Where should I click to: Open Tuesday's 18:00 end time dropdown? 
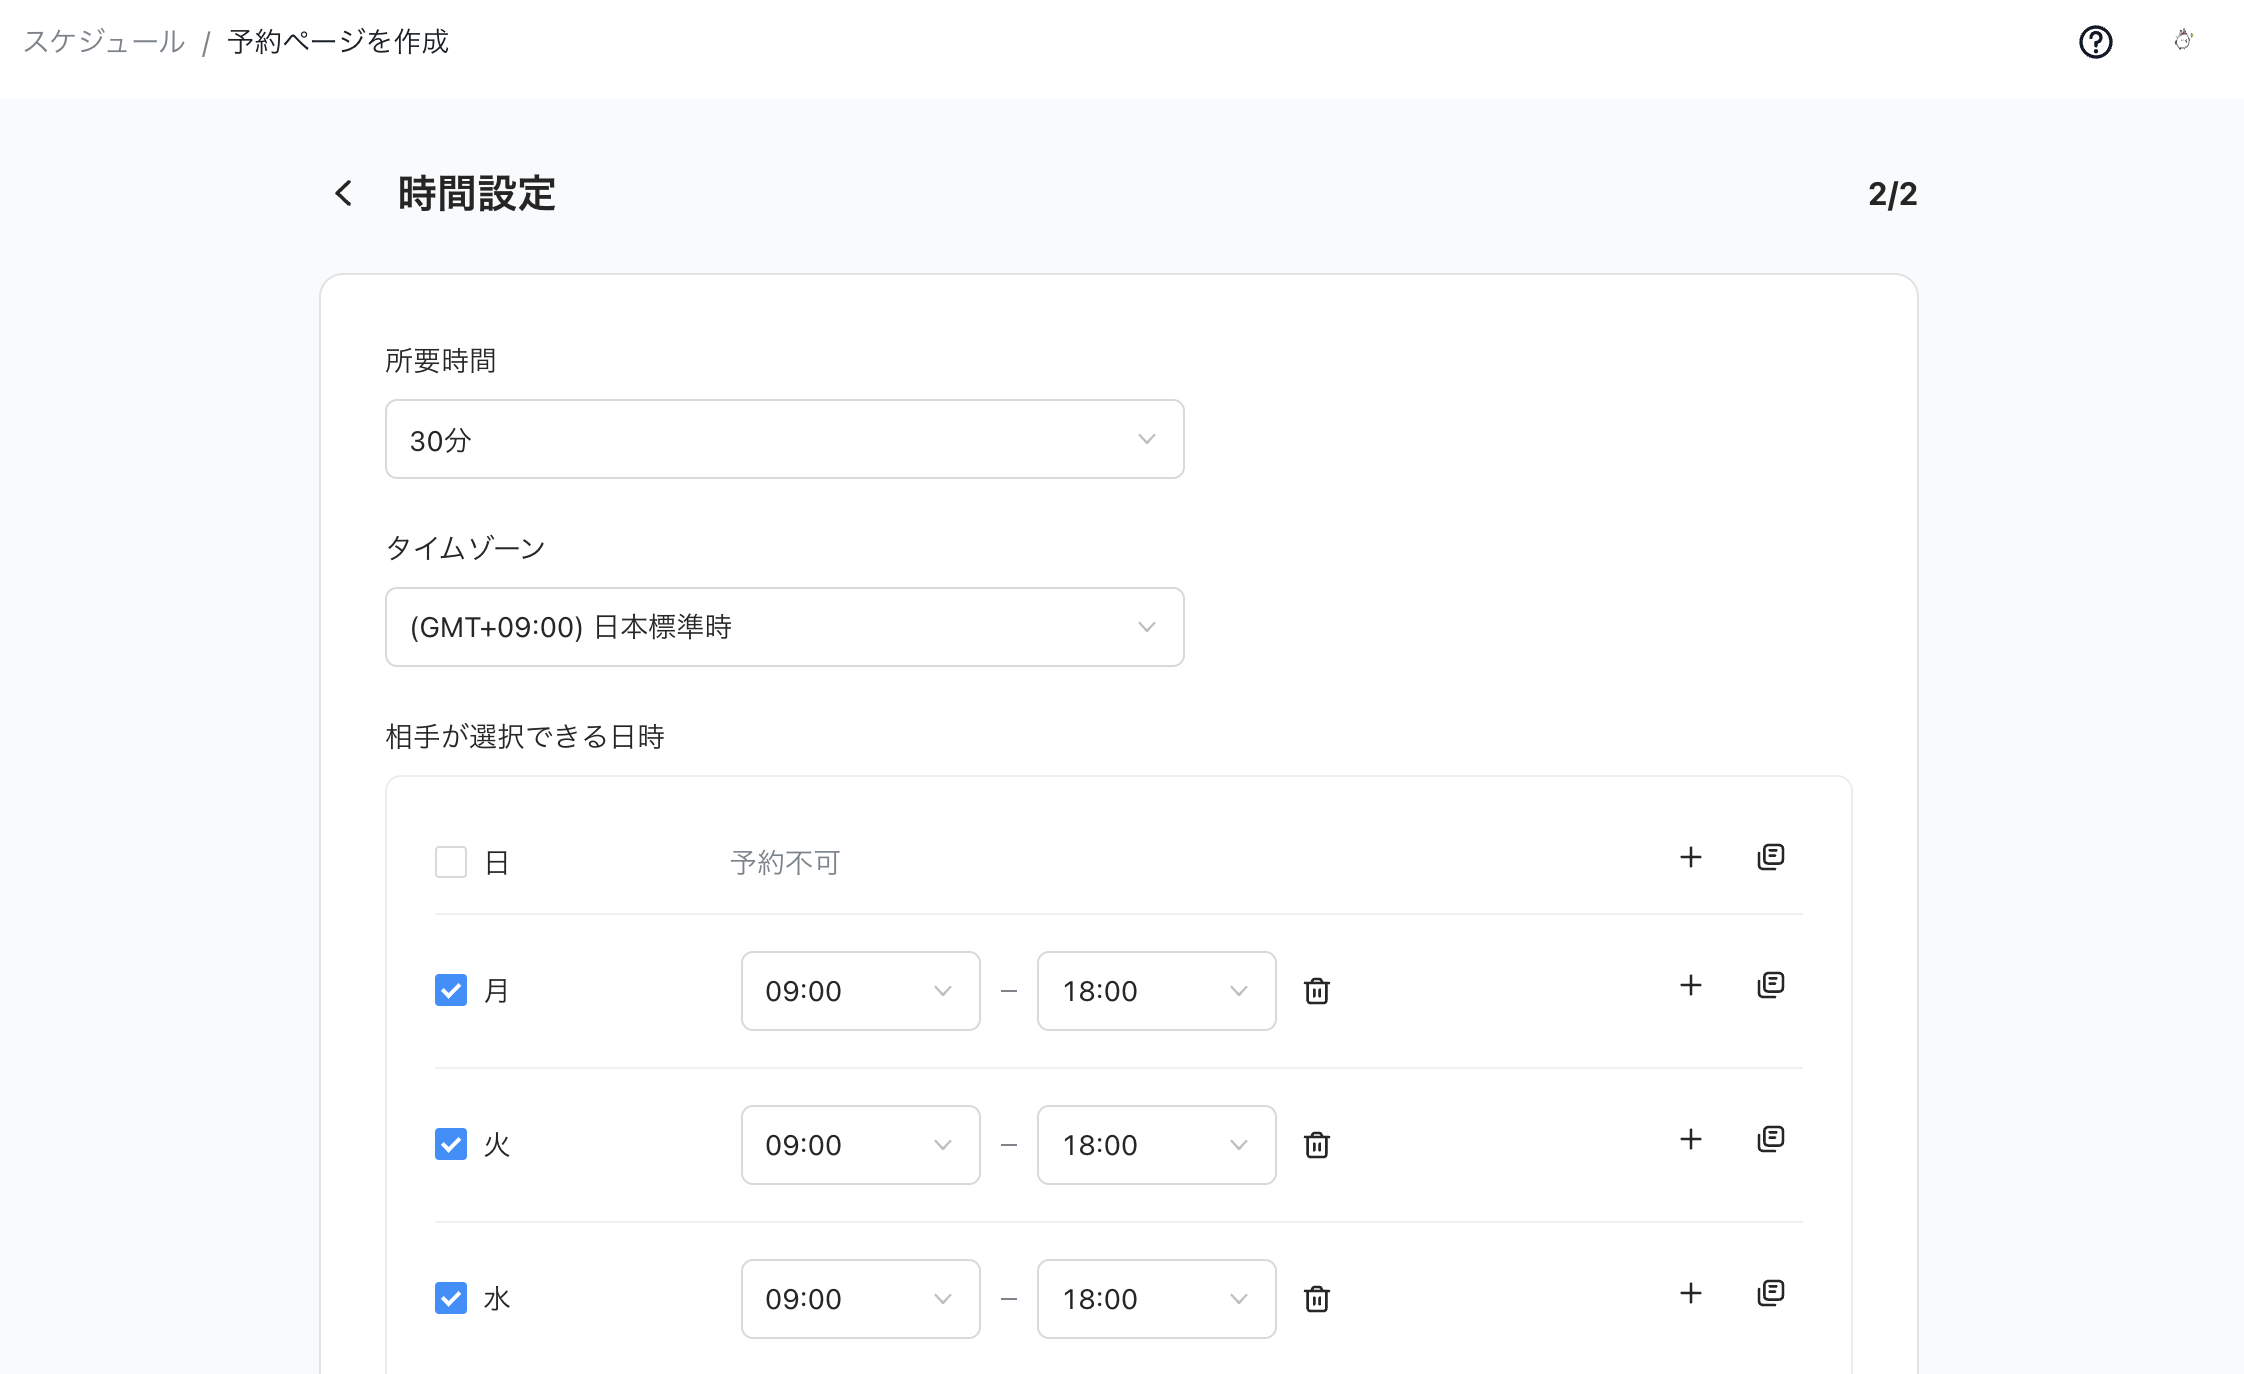1156,1145
